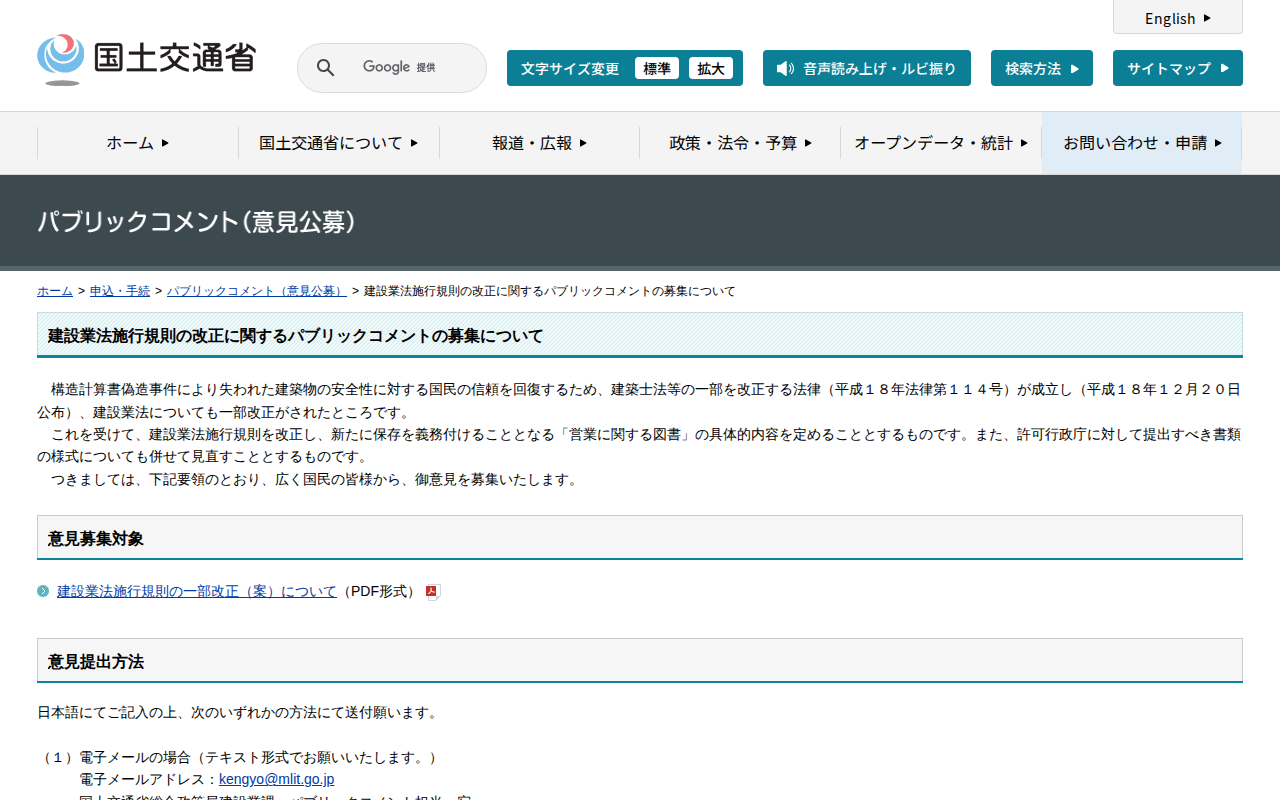
Task: Go to 申込・手続 breadcrumb link
Action: click(120, 291)
